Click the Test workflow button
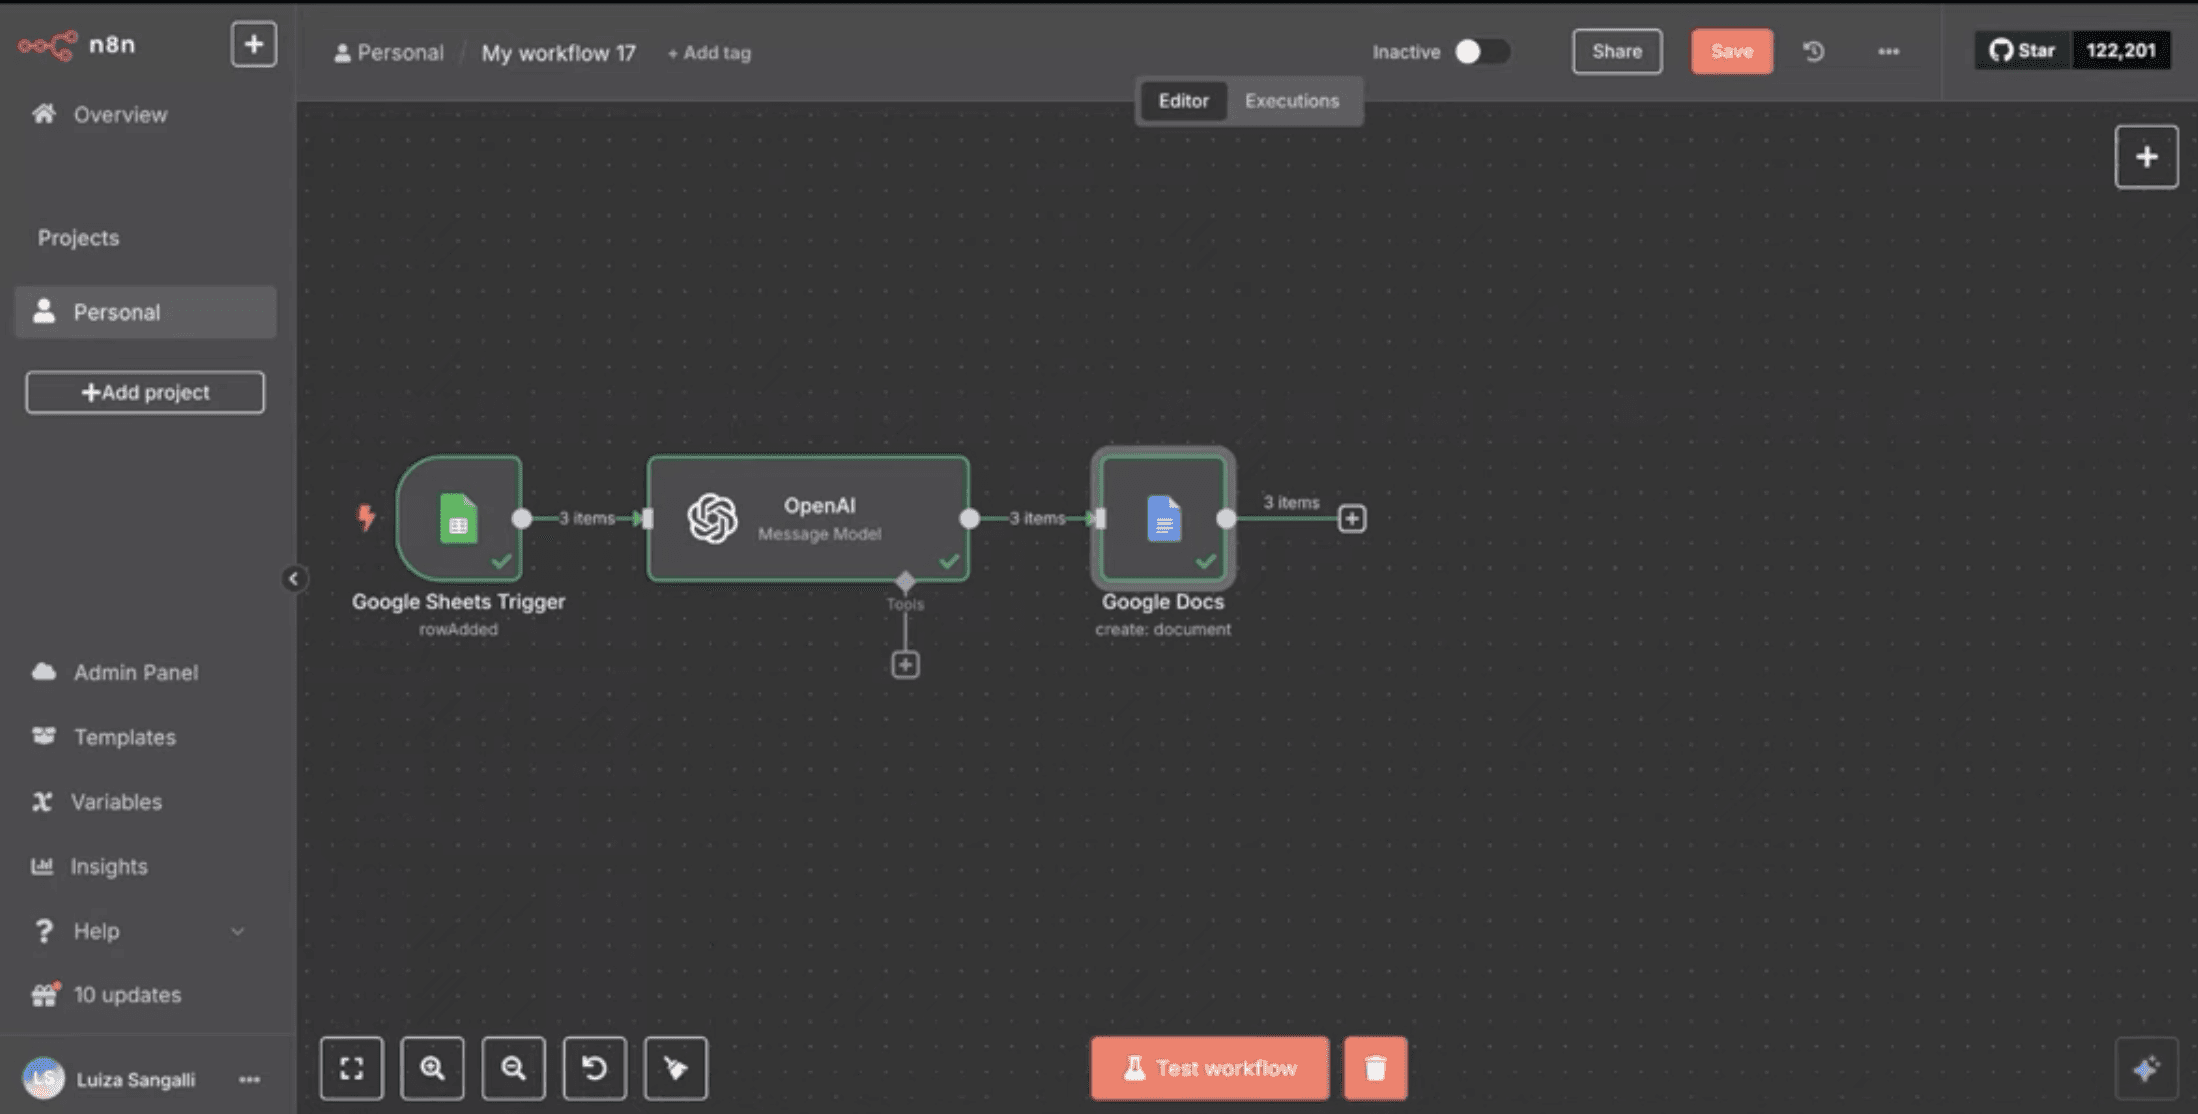Screen dimensions: 2198x1114 point(1209,1068)
